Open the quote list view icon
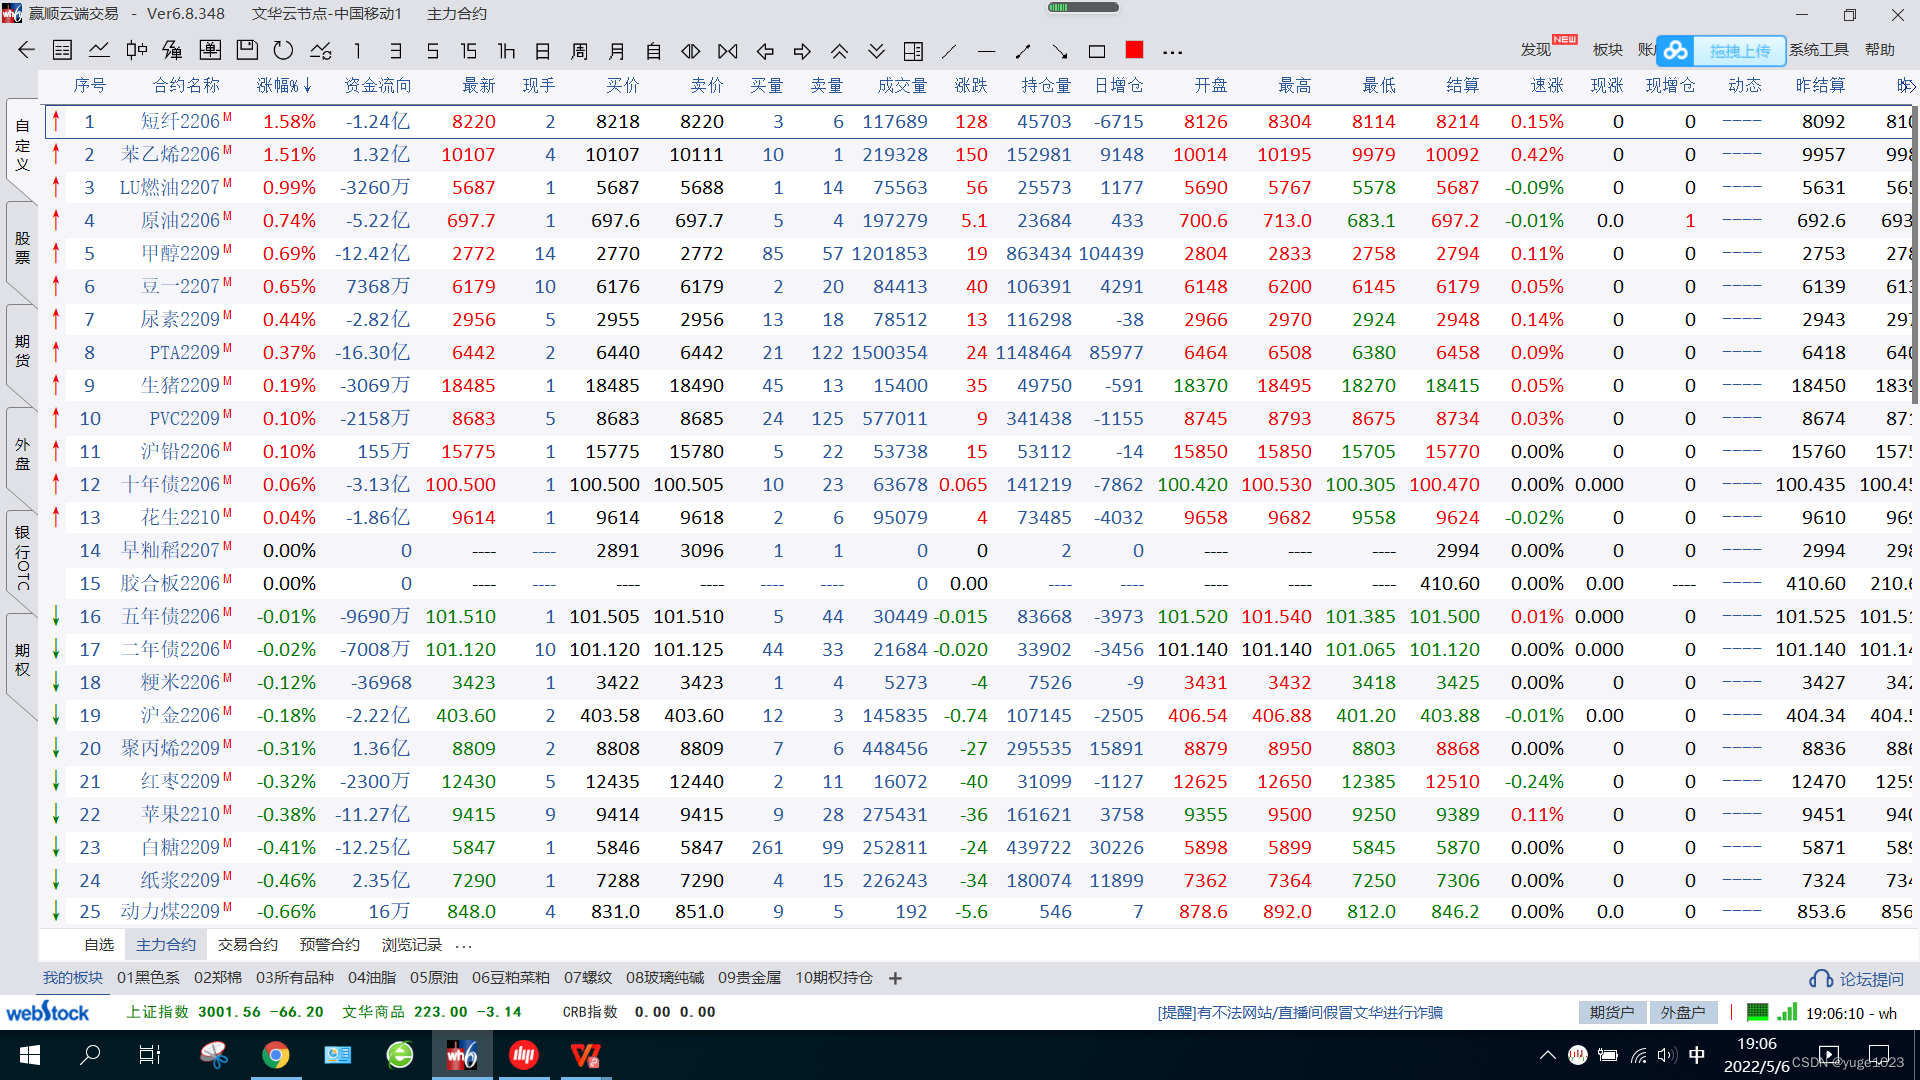1920x1080 pixels. pyautogui.click(x=62, y=50)
